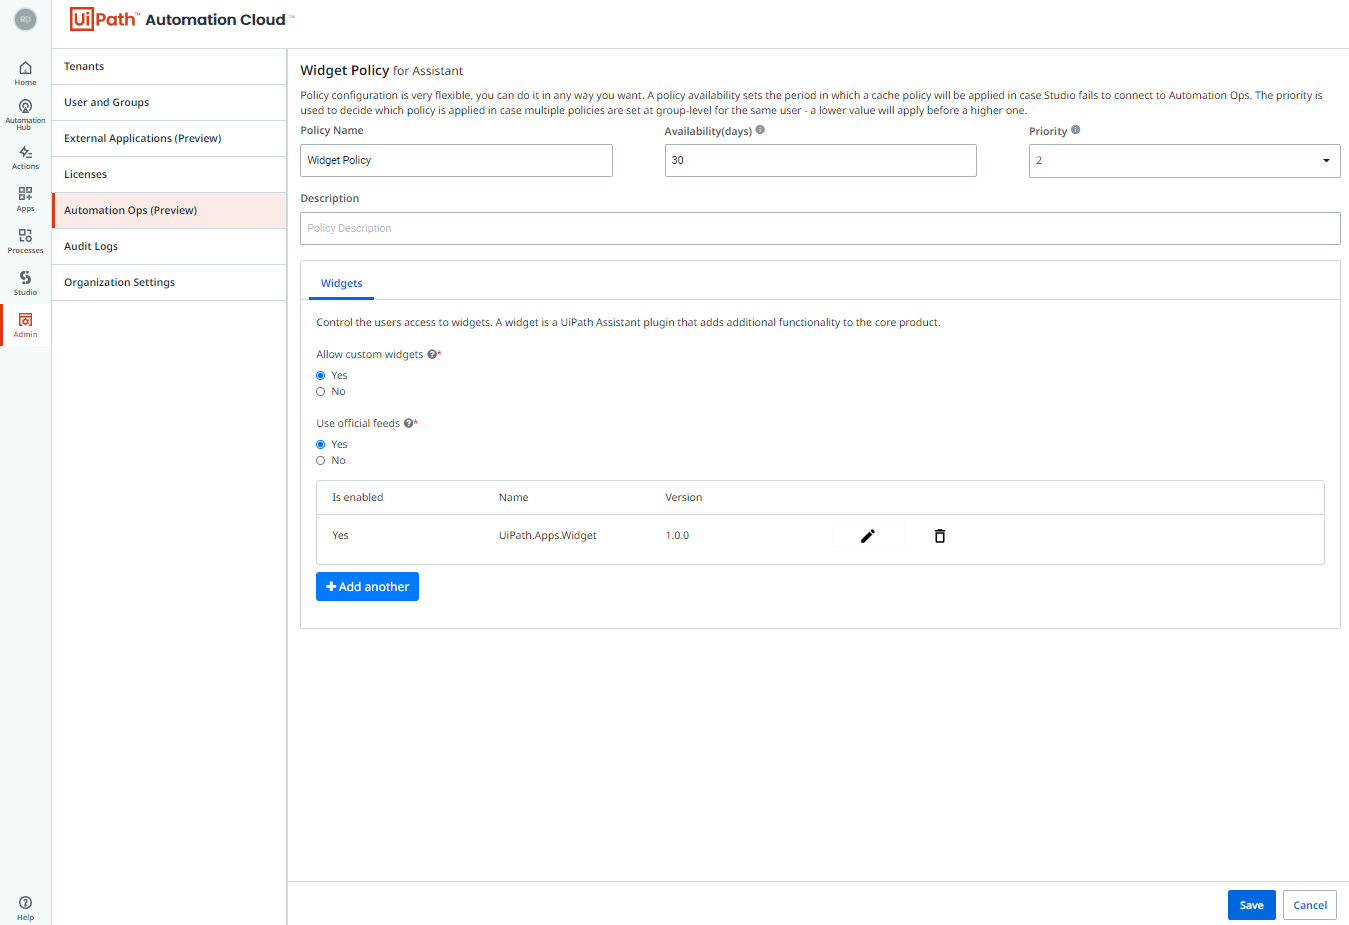The image size is (1349, 925).
Task: Click the 1.0.0 version cell
Action: (x=677, y=536)
